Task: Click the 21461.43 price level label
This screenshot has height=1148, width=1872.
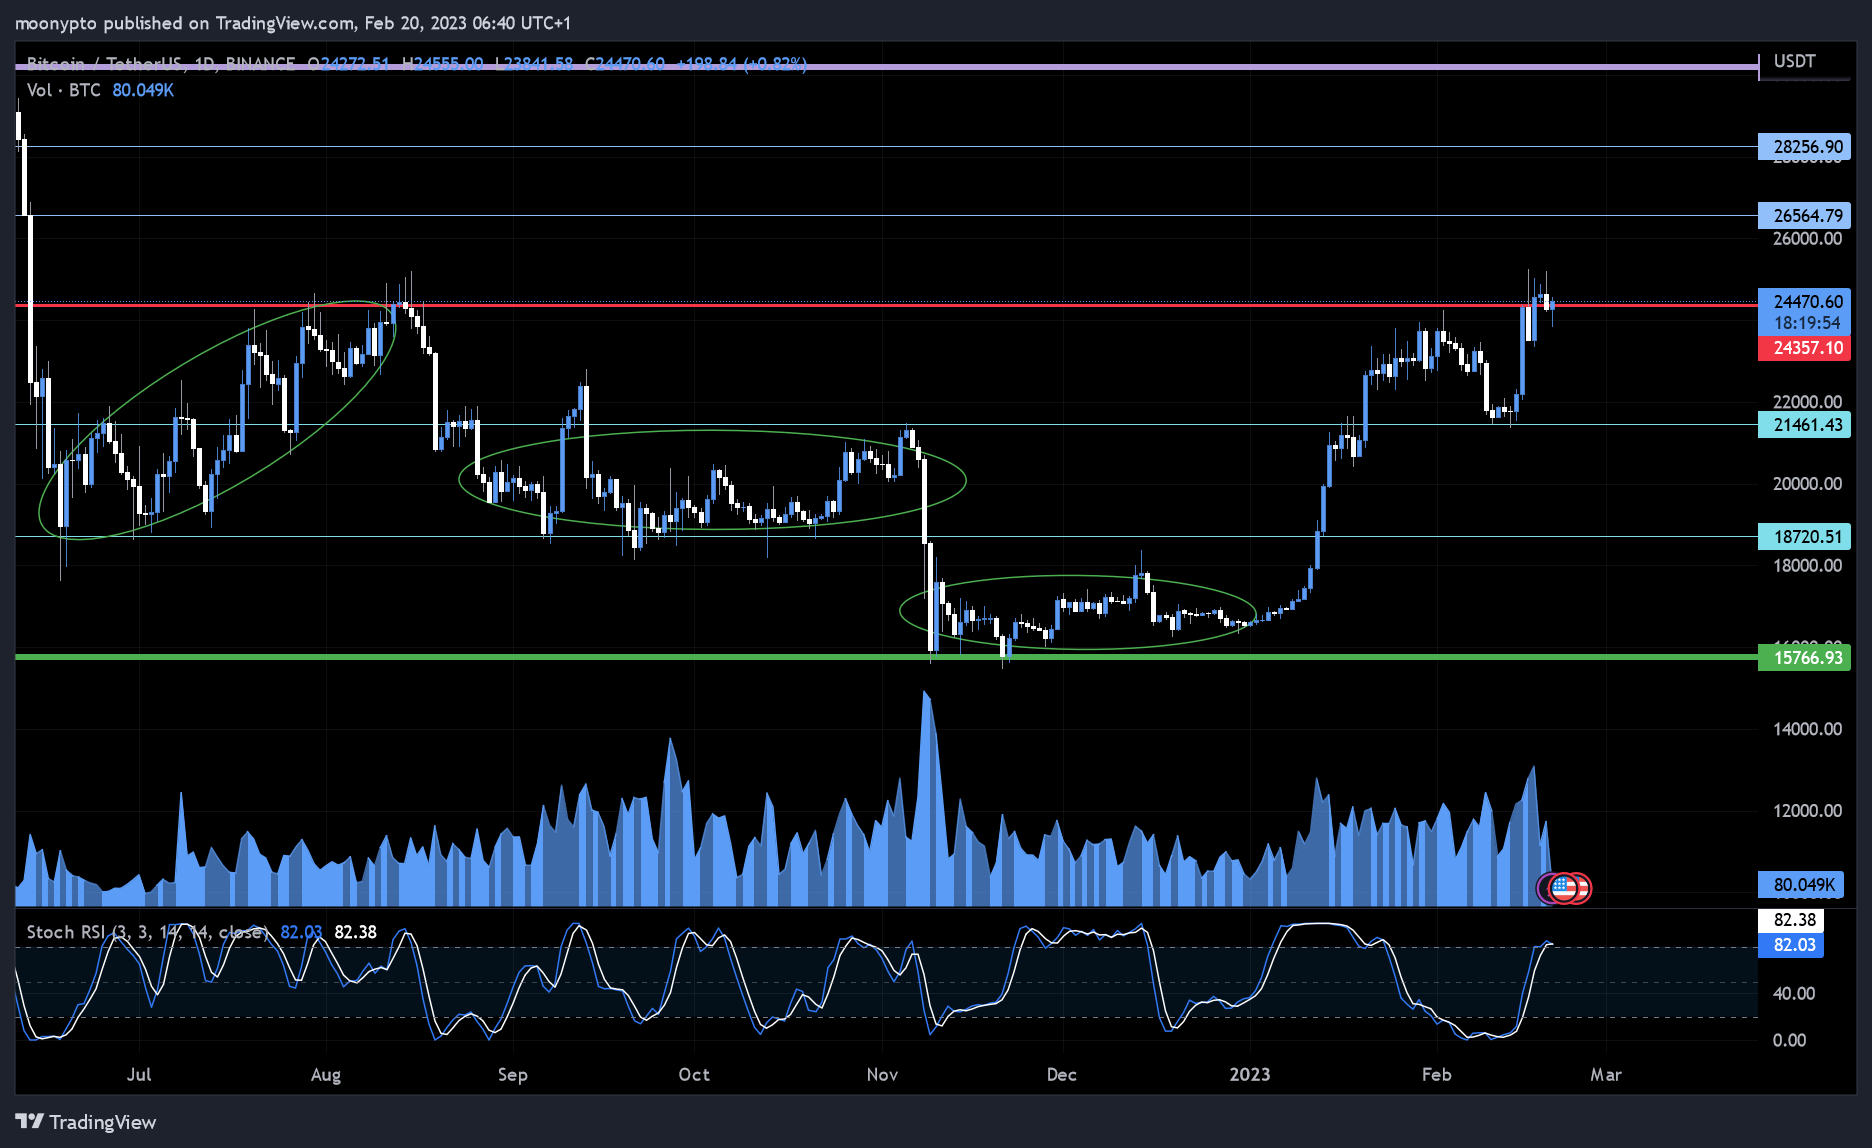Action: pos(1805,425)
